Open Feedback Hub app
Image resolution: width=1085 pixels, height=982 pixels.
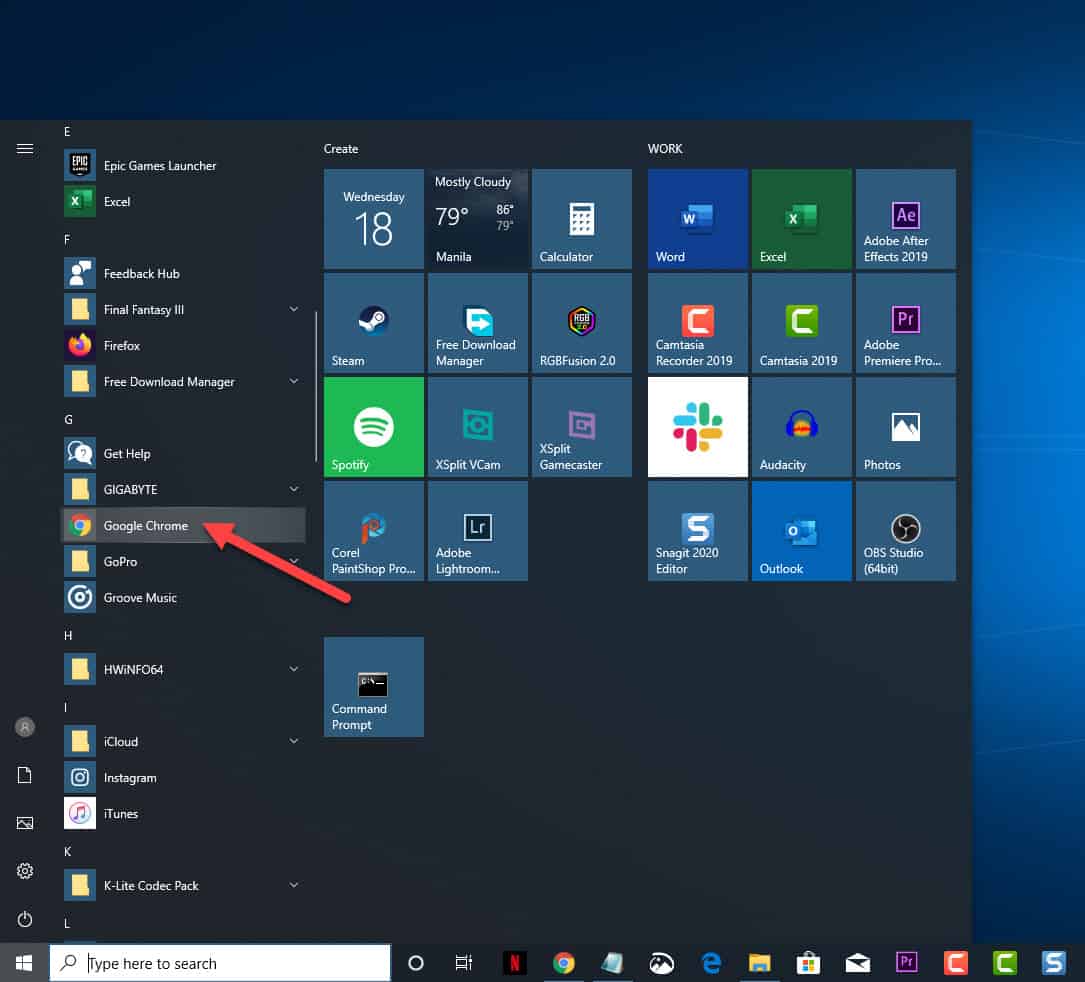point(183,273)
